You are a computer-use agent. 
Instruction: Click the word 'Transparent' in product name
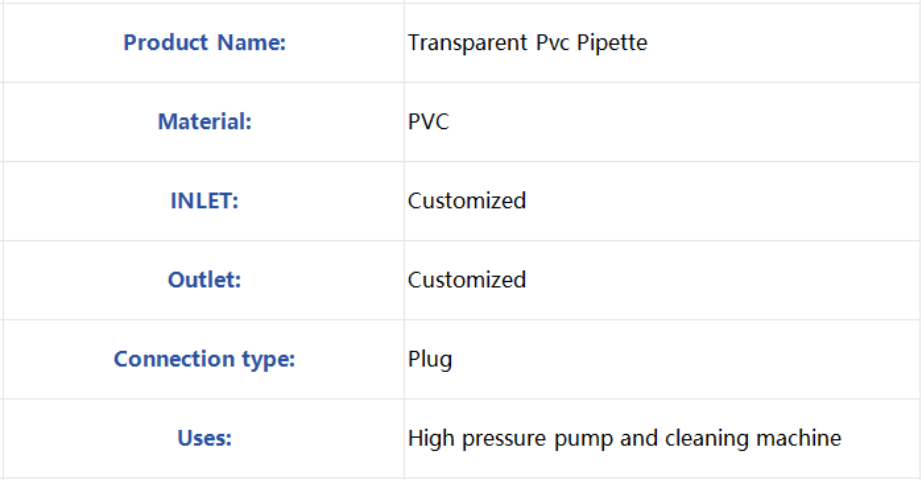pyautogui.click(x=468, y=43)
